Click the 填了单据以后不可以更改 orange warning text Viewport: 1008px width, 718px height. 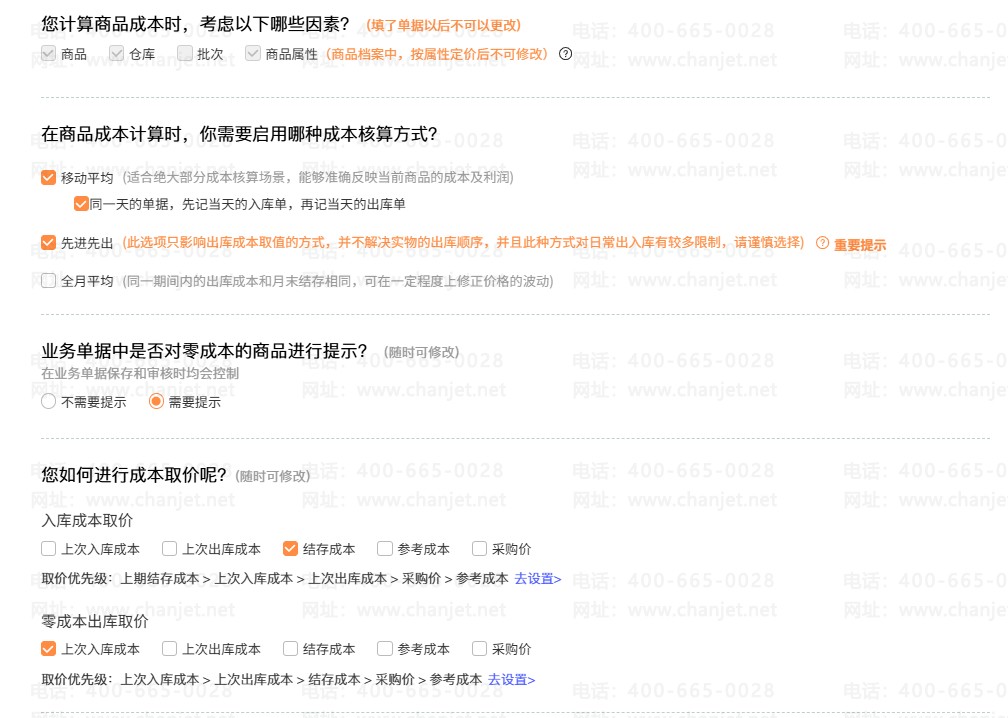tap(444, 26)
